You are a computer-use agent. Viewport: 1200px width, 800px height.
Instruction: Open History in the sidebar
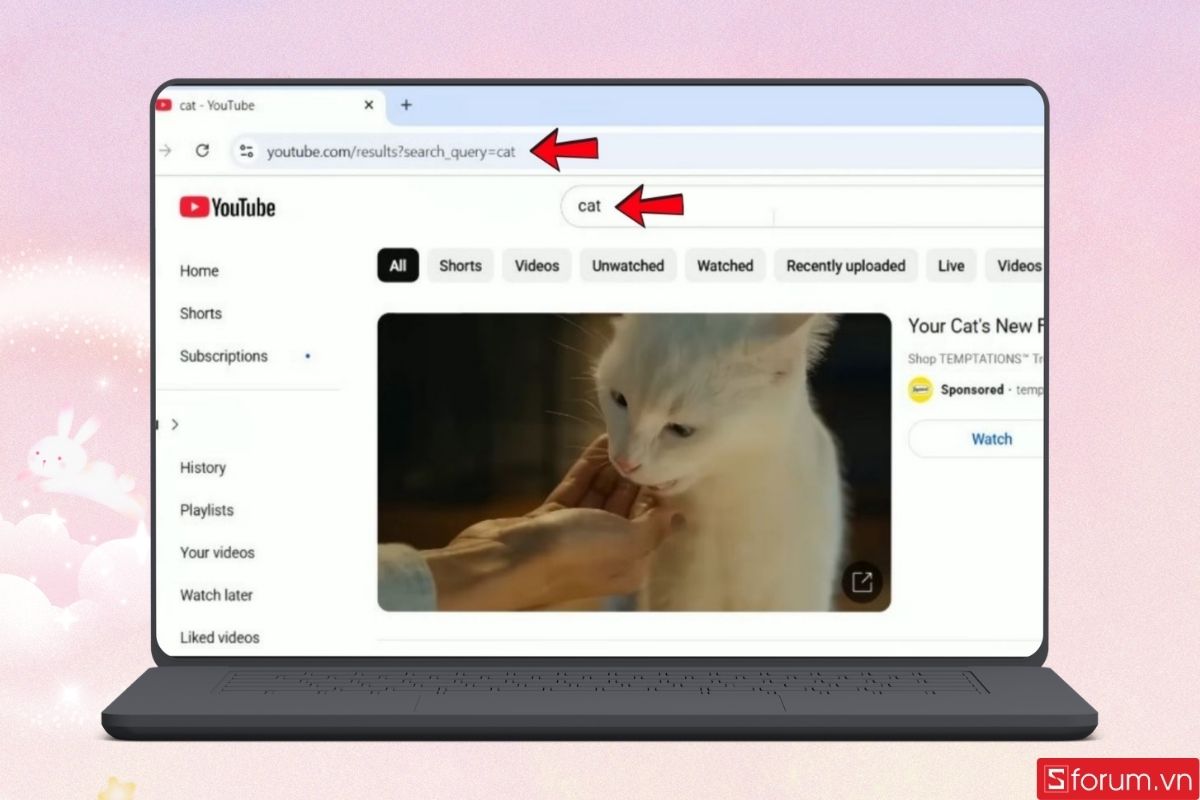point(203,467)
